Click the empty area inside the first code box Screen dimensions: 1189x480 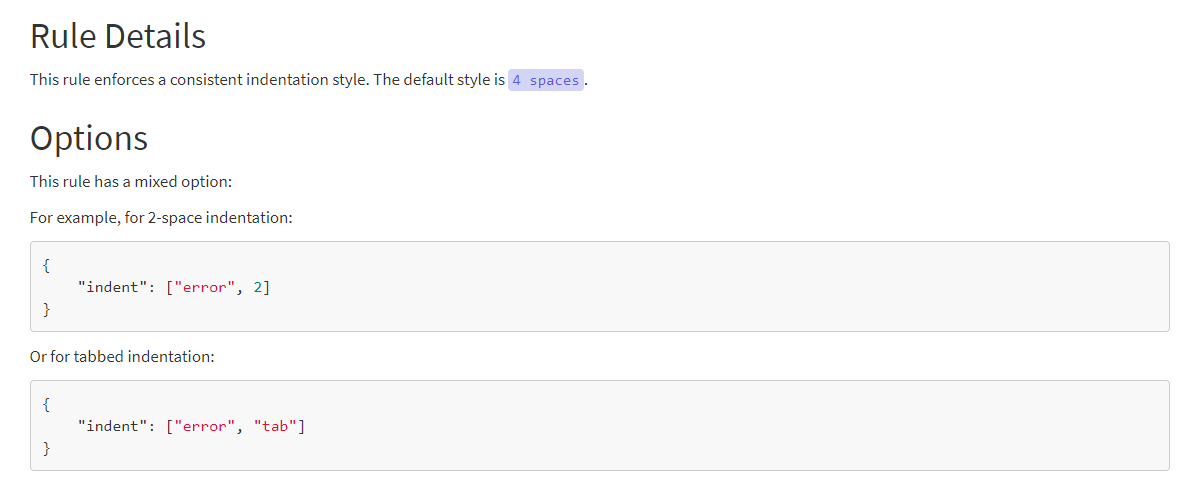click(720, 287)
